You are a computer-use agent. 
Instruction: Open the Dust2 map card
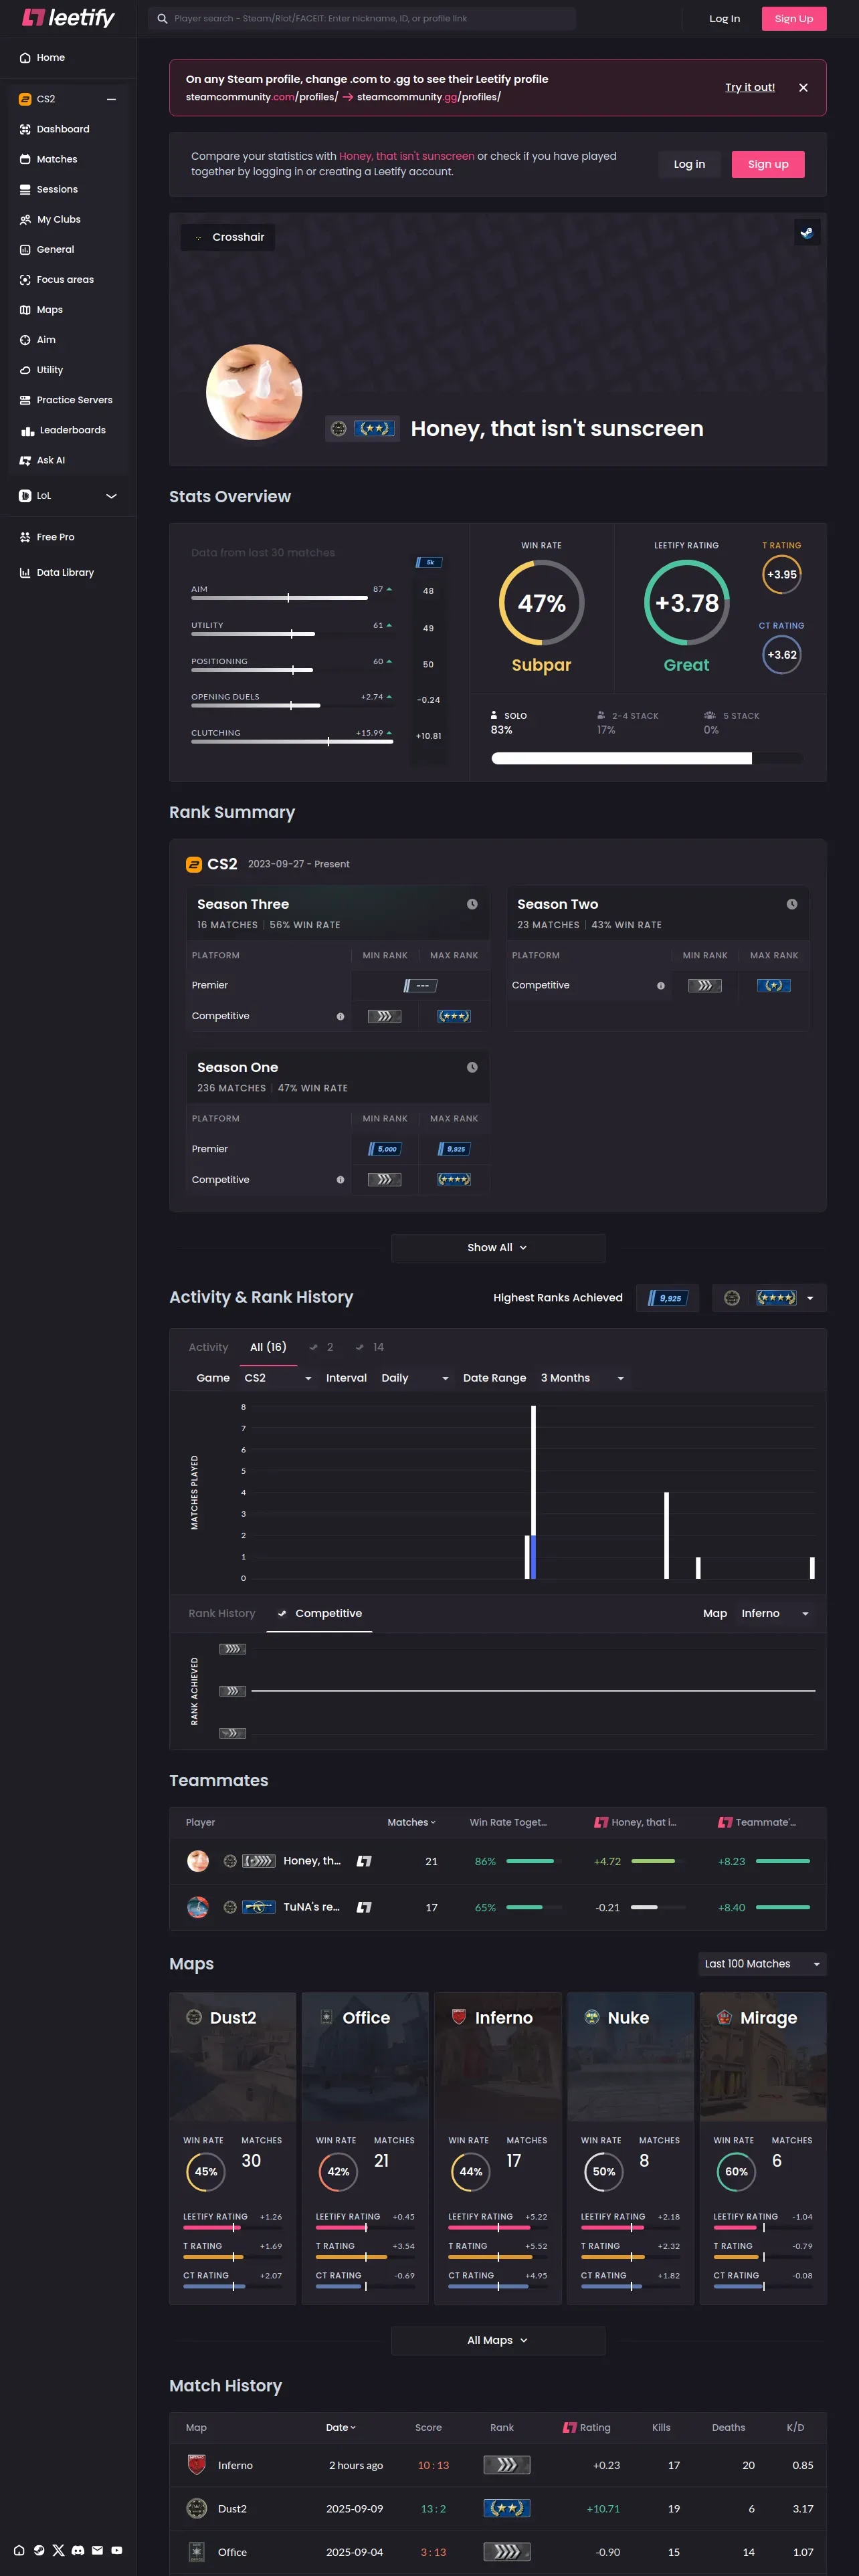pos(233,2148)
